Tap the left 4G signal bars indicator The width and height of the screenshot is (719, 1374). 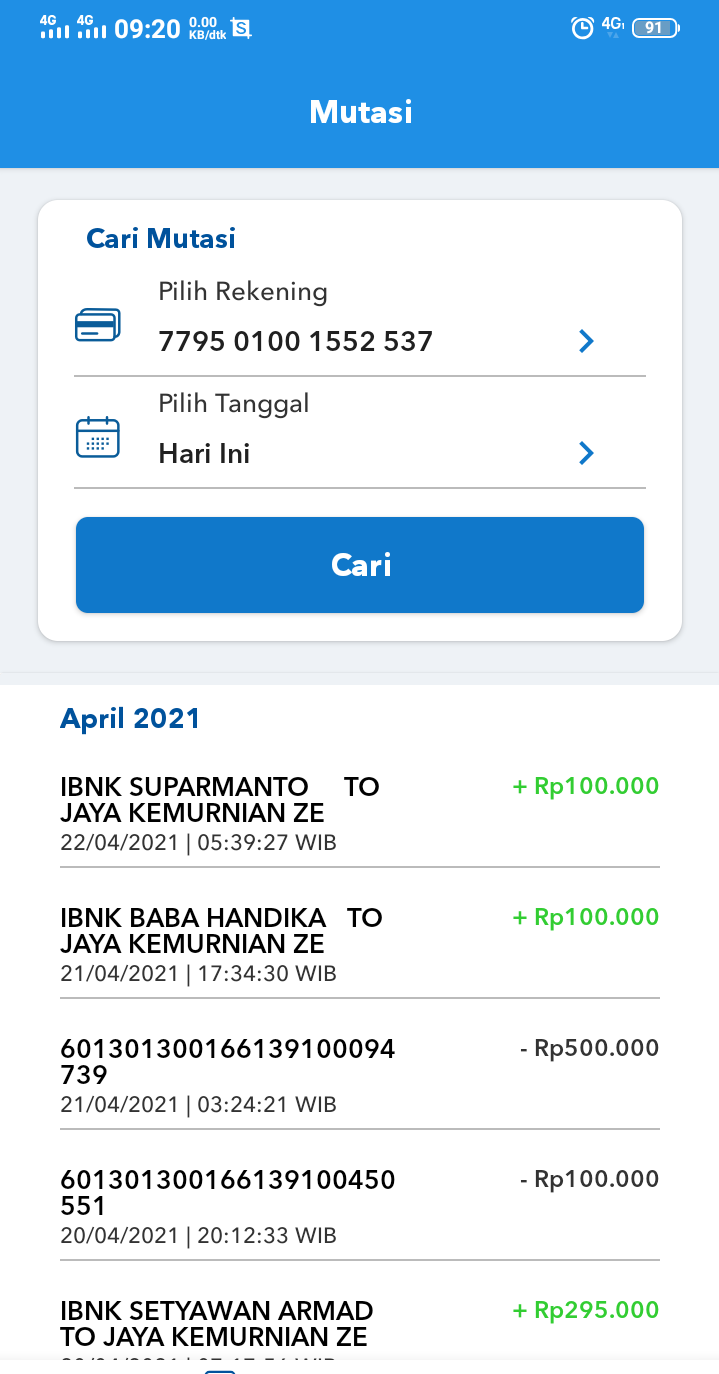pos(55,27)
